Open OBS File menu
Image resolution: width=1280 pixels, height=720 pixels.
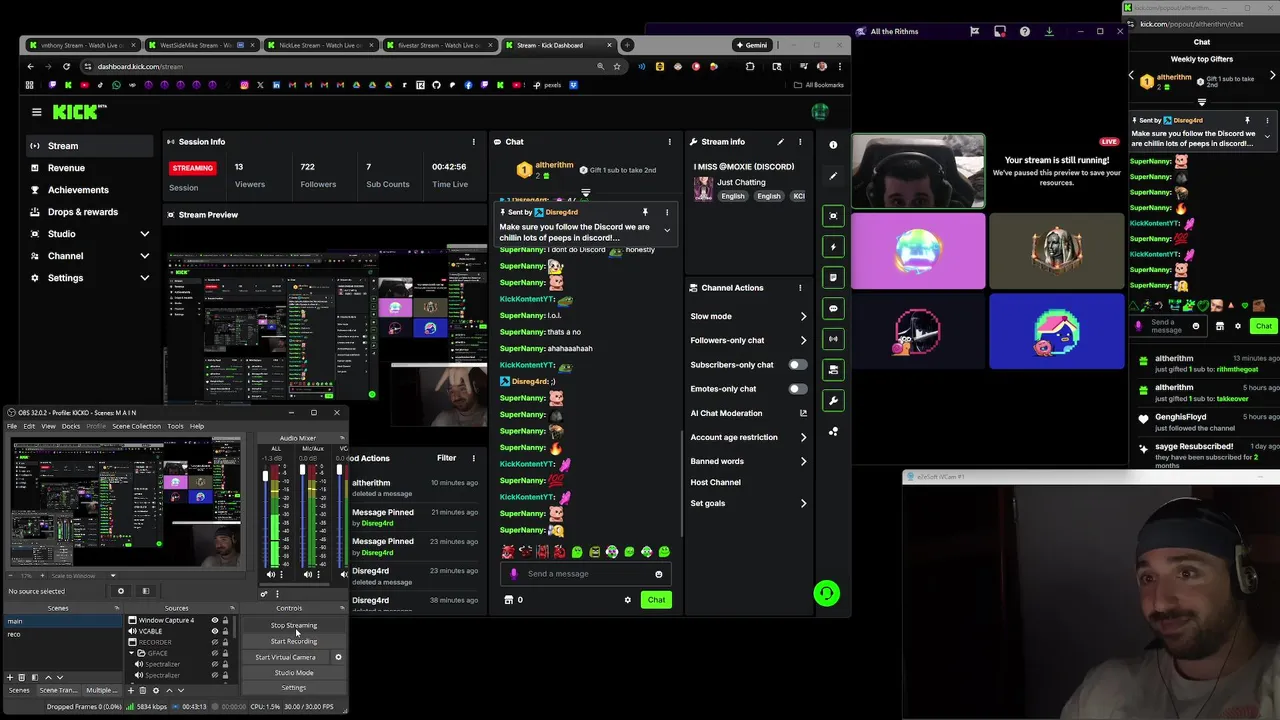click(x=12, y=426)
